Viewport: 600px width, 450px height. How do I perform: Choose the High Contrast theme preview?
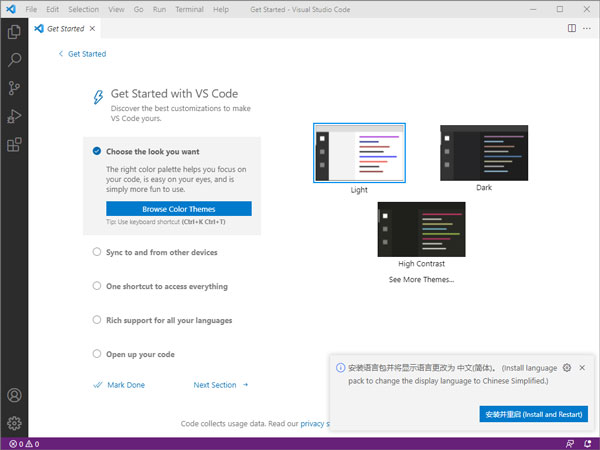tap(421, 229)
